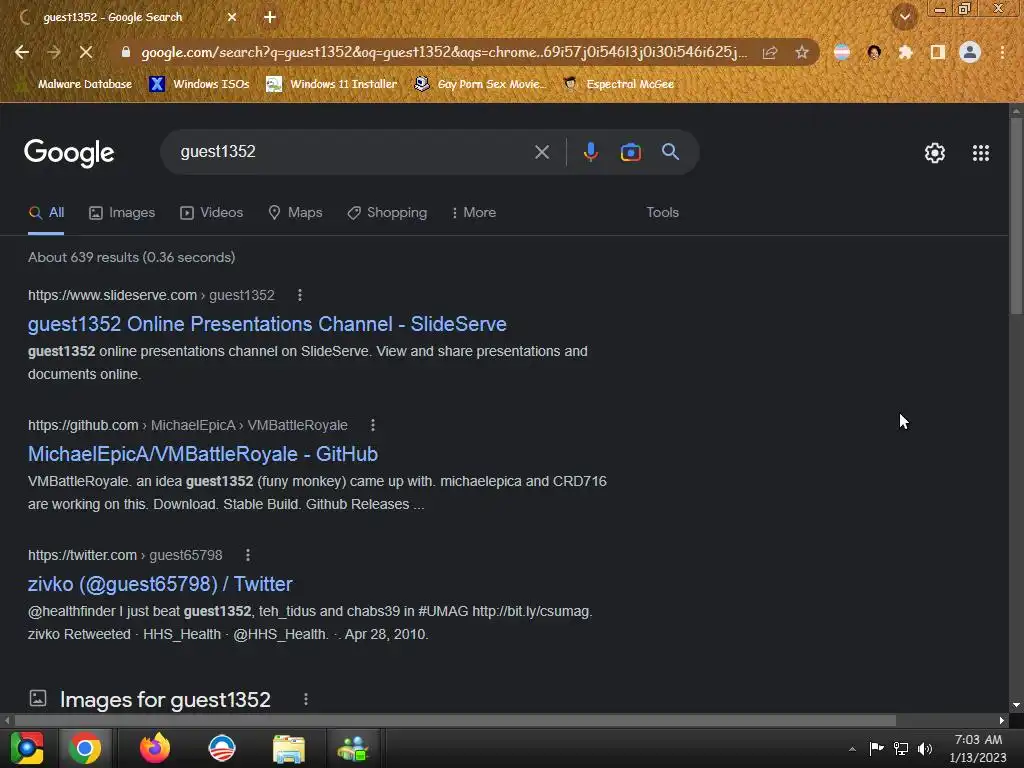Open the volume speaker tray icon

(x=925, y=748)
